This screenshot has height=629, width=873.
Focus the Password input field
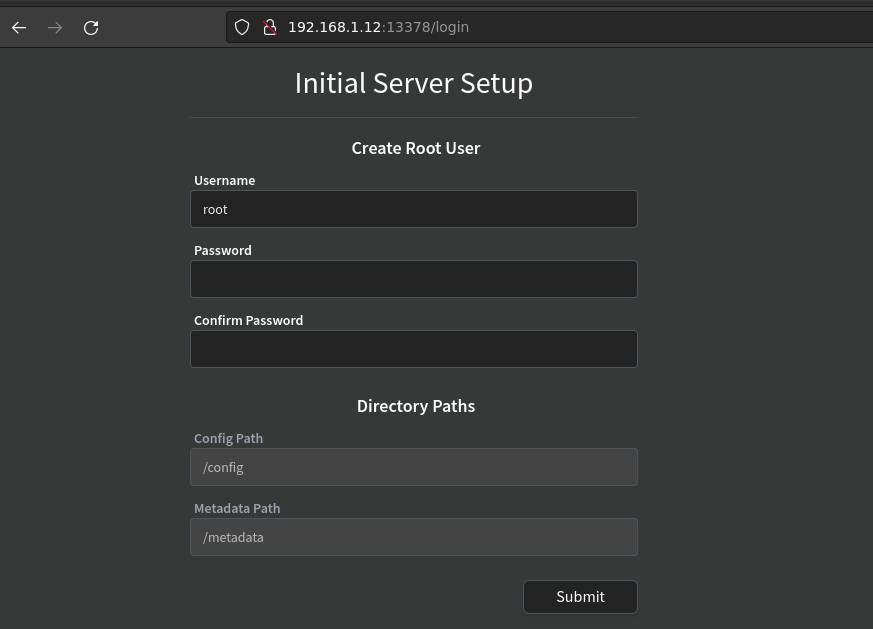click(413, 279)
